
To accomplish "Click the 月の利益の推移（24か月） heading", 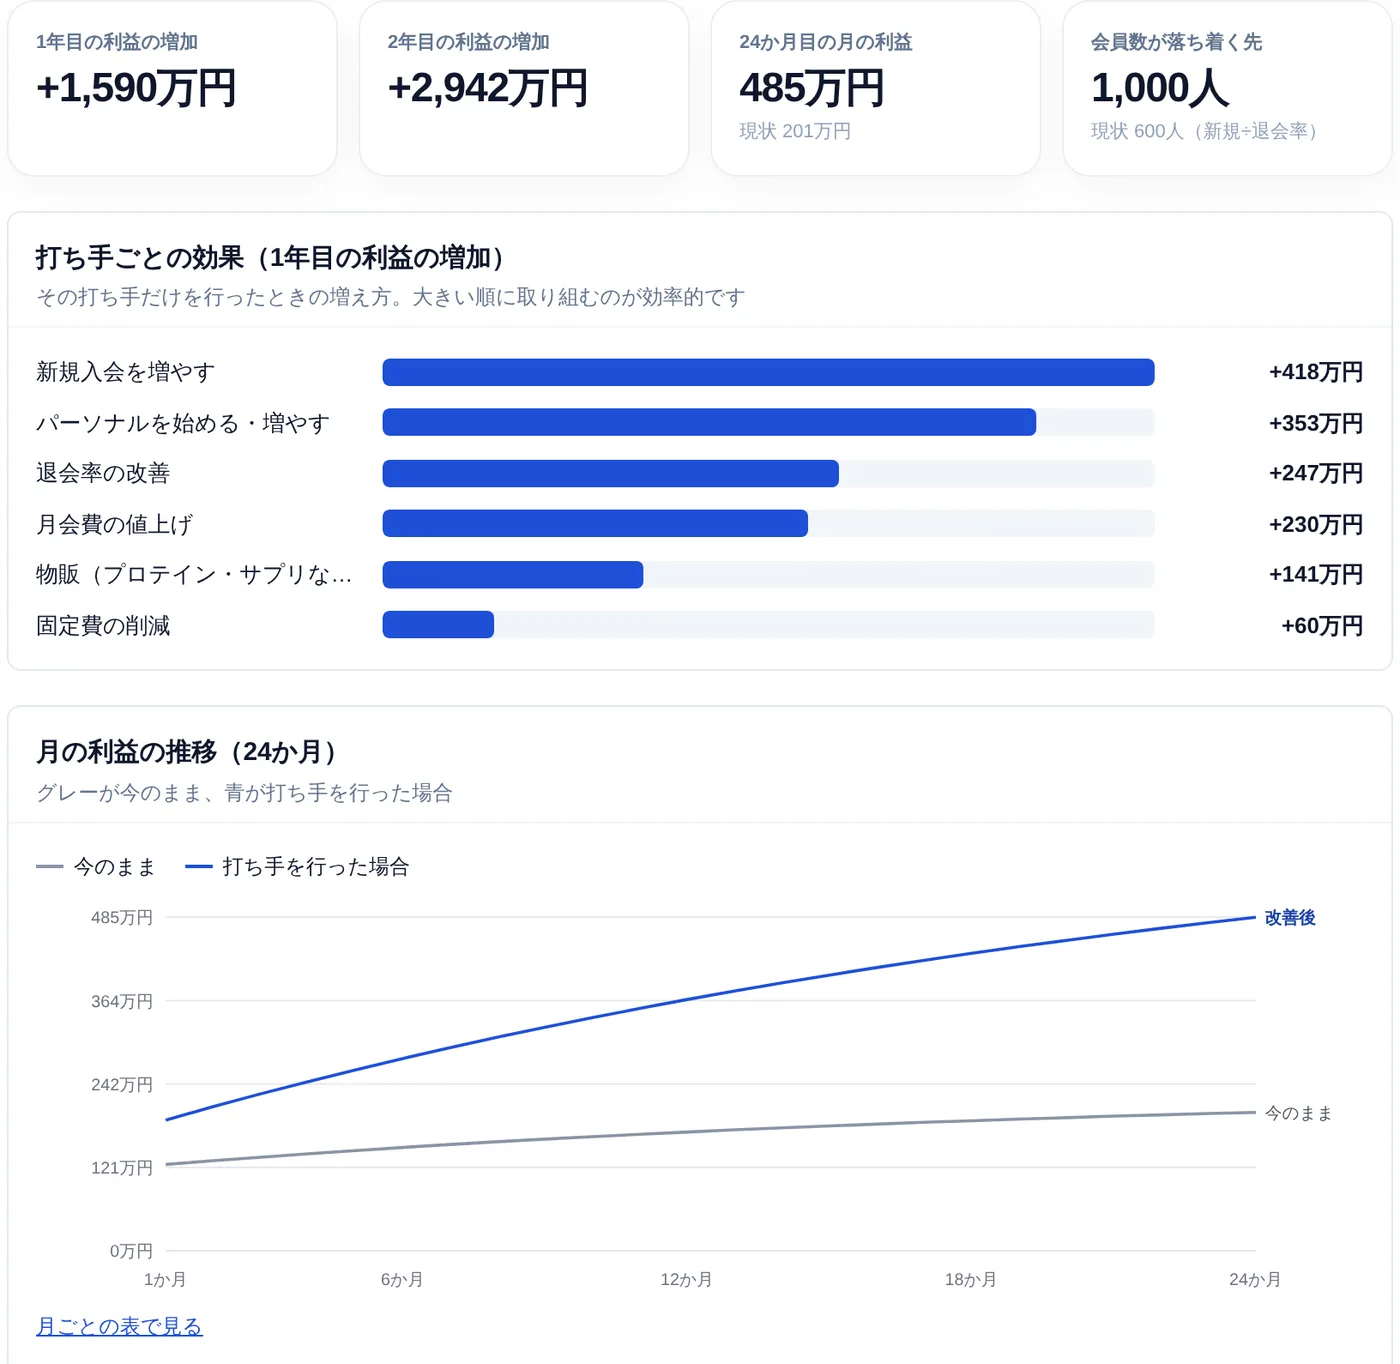I will click(186, 751).
